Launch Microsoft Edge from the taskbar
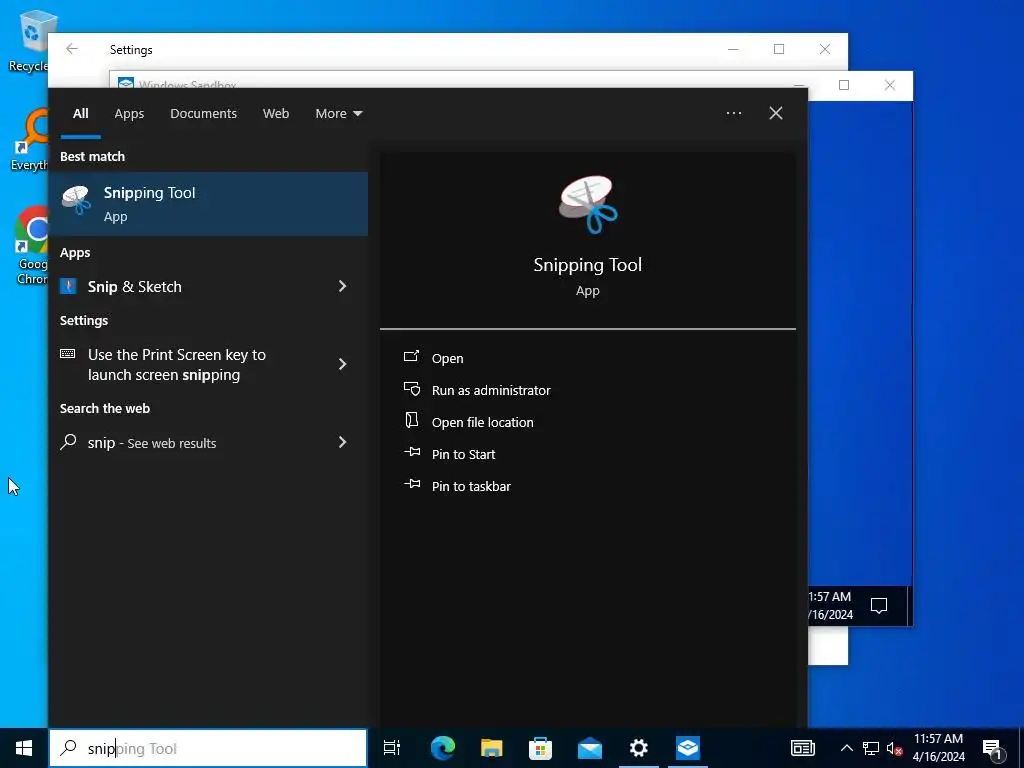 click(443, 748)
